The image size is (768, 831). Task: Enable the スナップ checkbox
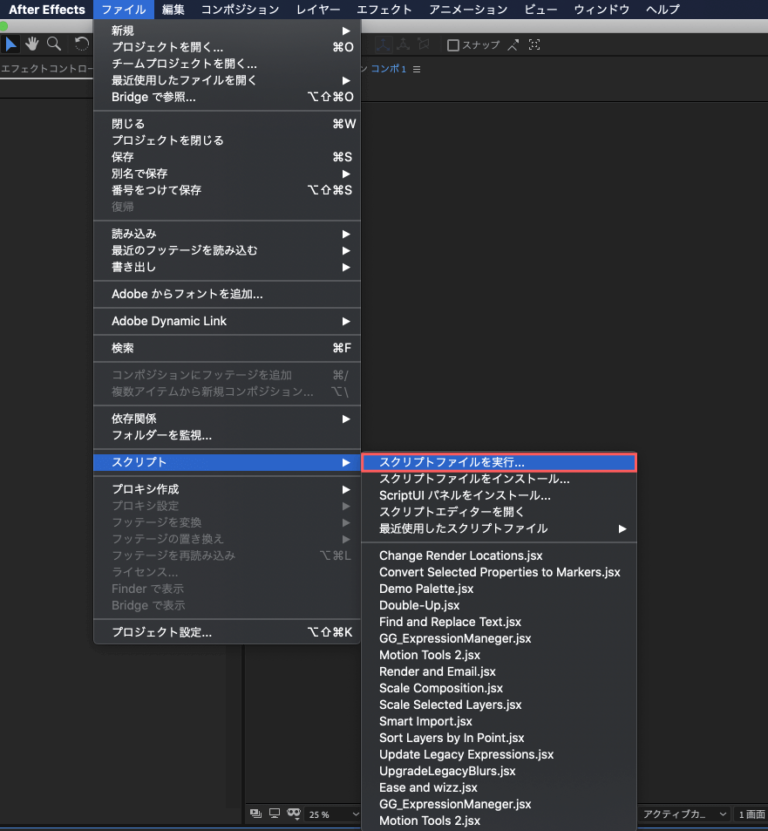[453, 46]
